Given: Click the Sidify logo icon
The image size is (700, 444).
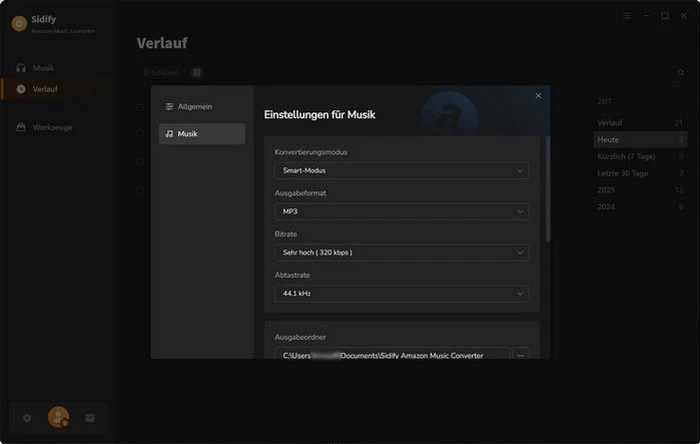Looking at the screenshot, I should coord(19,23).
